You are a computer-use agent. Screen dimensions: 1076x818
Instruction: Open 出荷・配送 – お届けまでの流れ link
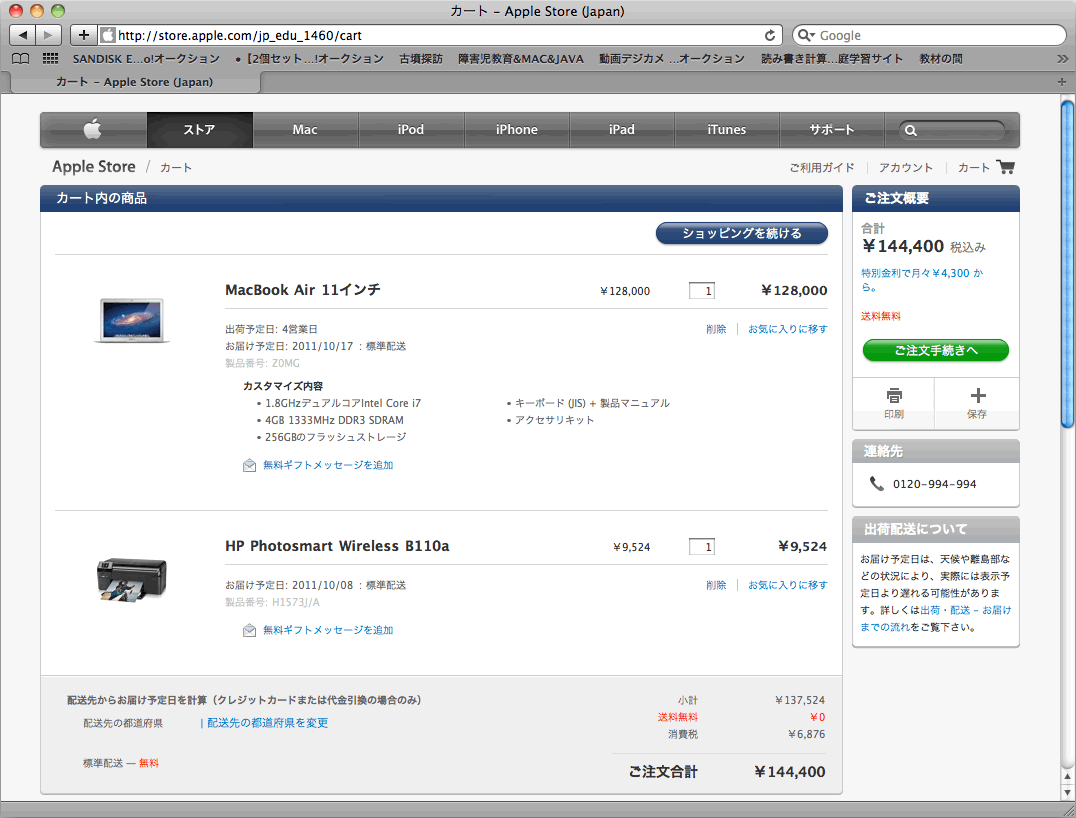click(x=936, y=618)
